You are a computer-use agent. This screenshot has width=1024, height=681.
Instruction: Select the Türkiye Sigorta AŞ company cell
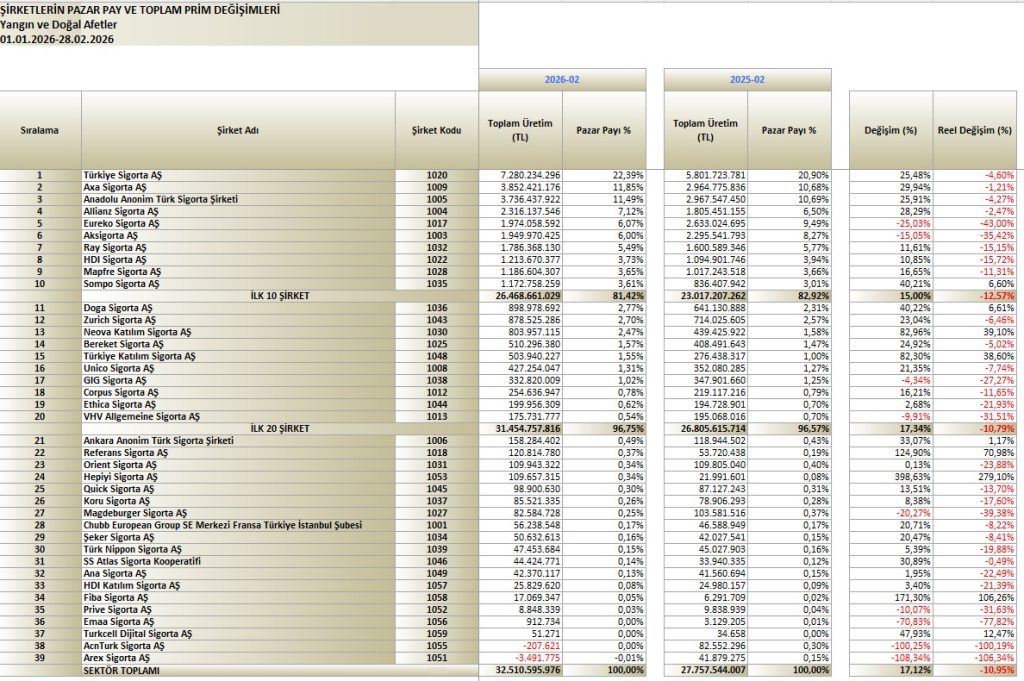pyautogui.click(x=118, y=175)
